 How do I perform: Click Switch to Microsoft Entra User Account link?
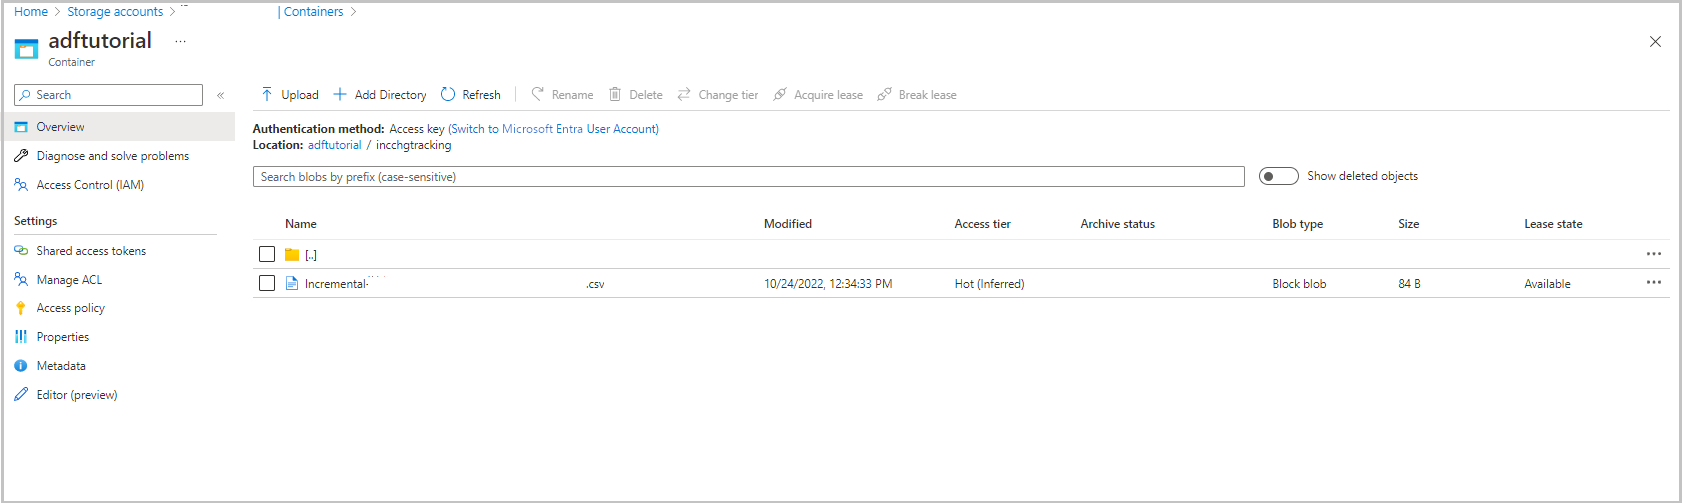pyautogui.click(x=553, y=129)
